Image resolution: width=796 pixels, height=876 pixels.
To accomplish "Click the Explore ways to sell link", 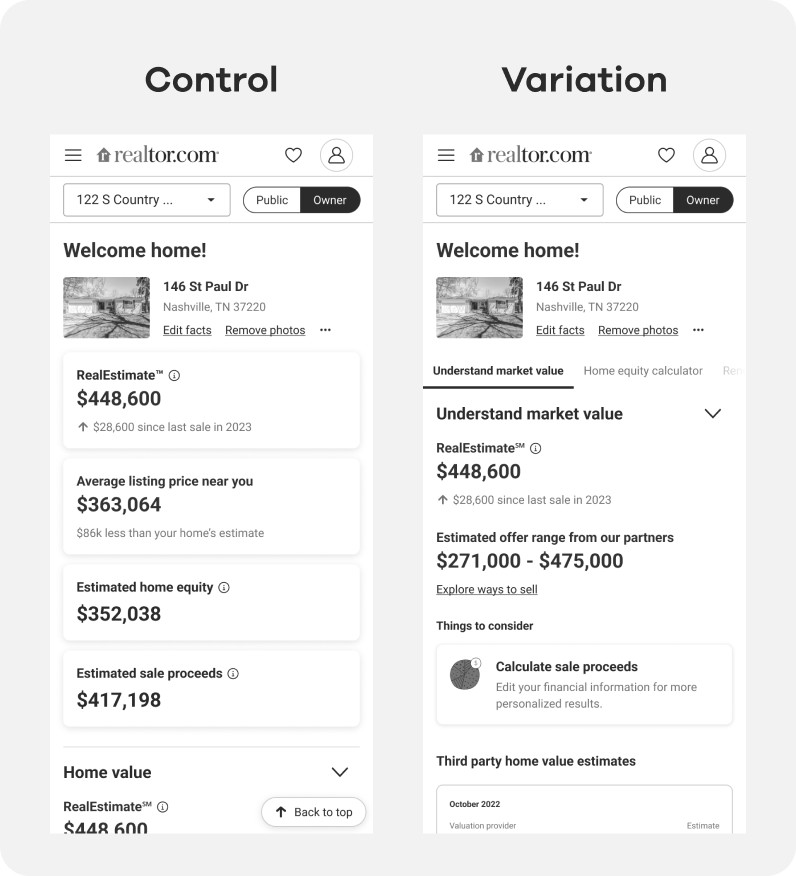I will click(x=487, y=590).
